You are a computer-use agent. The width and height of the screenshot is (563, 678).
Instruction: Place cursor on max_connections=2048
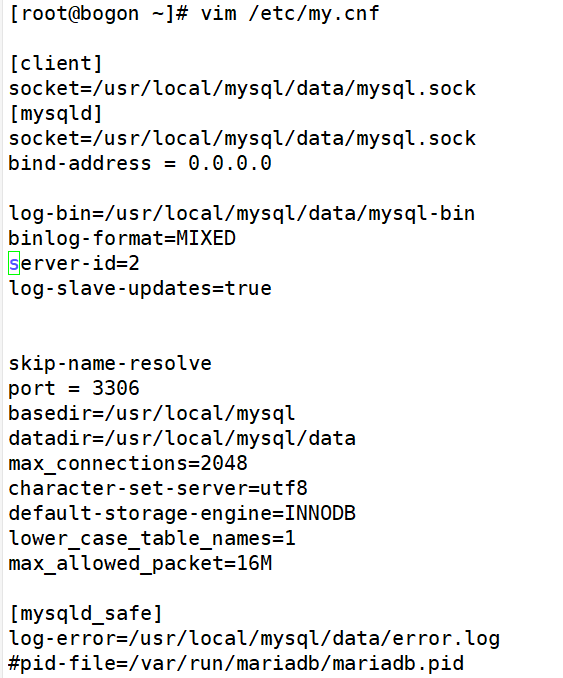coord(128,464)
